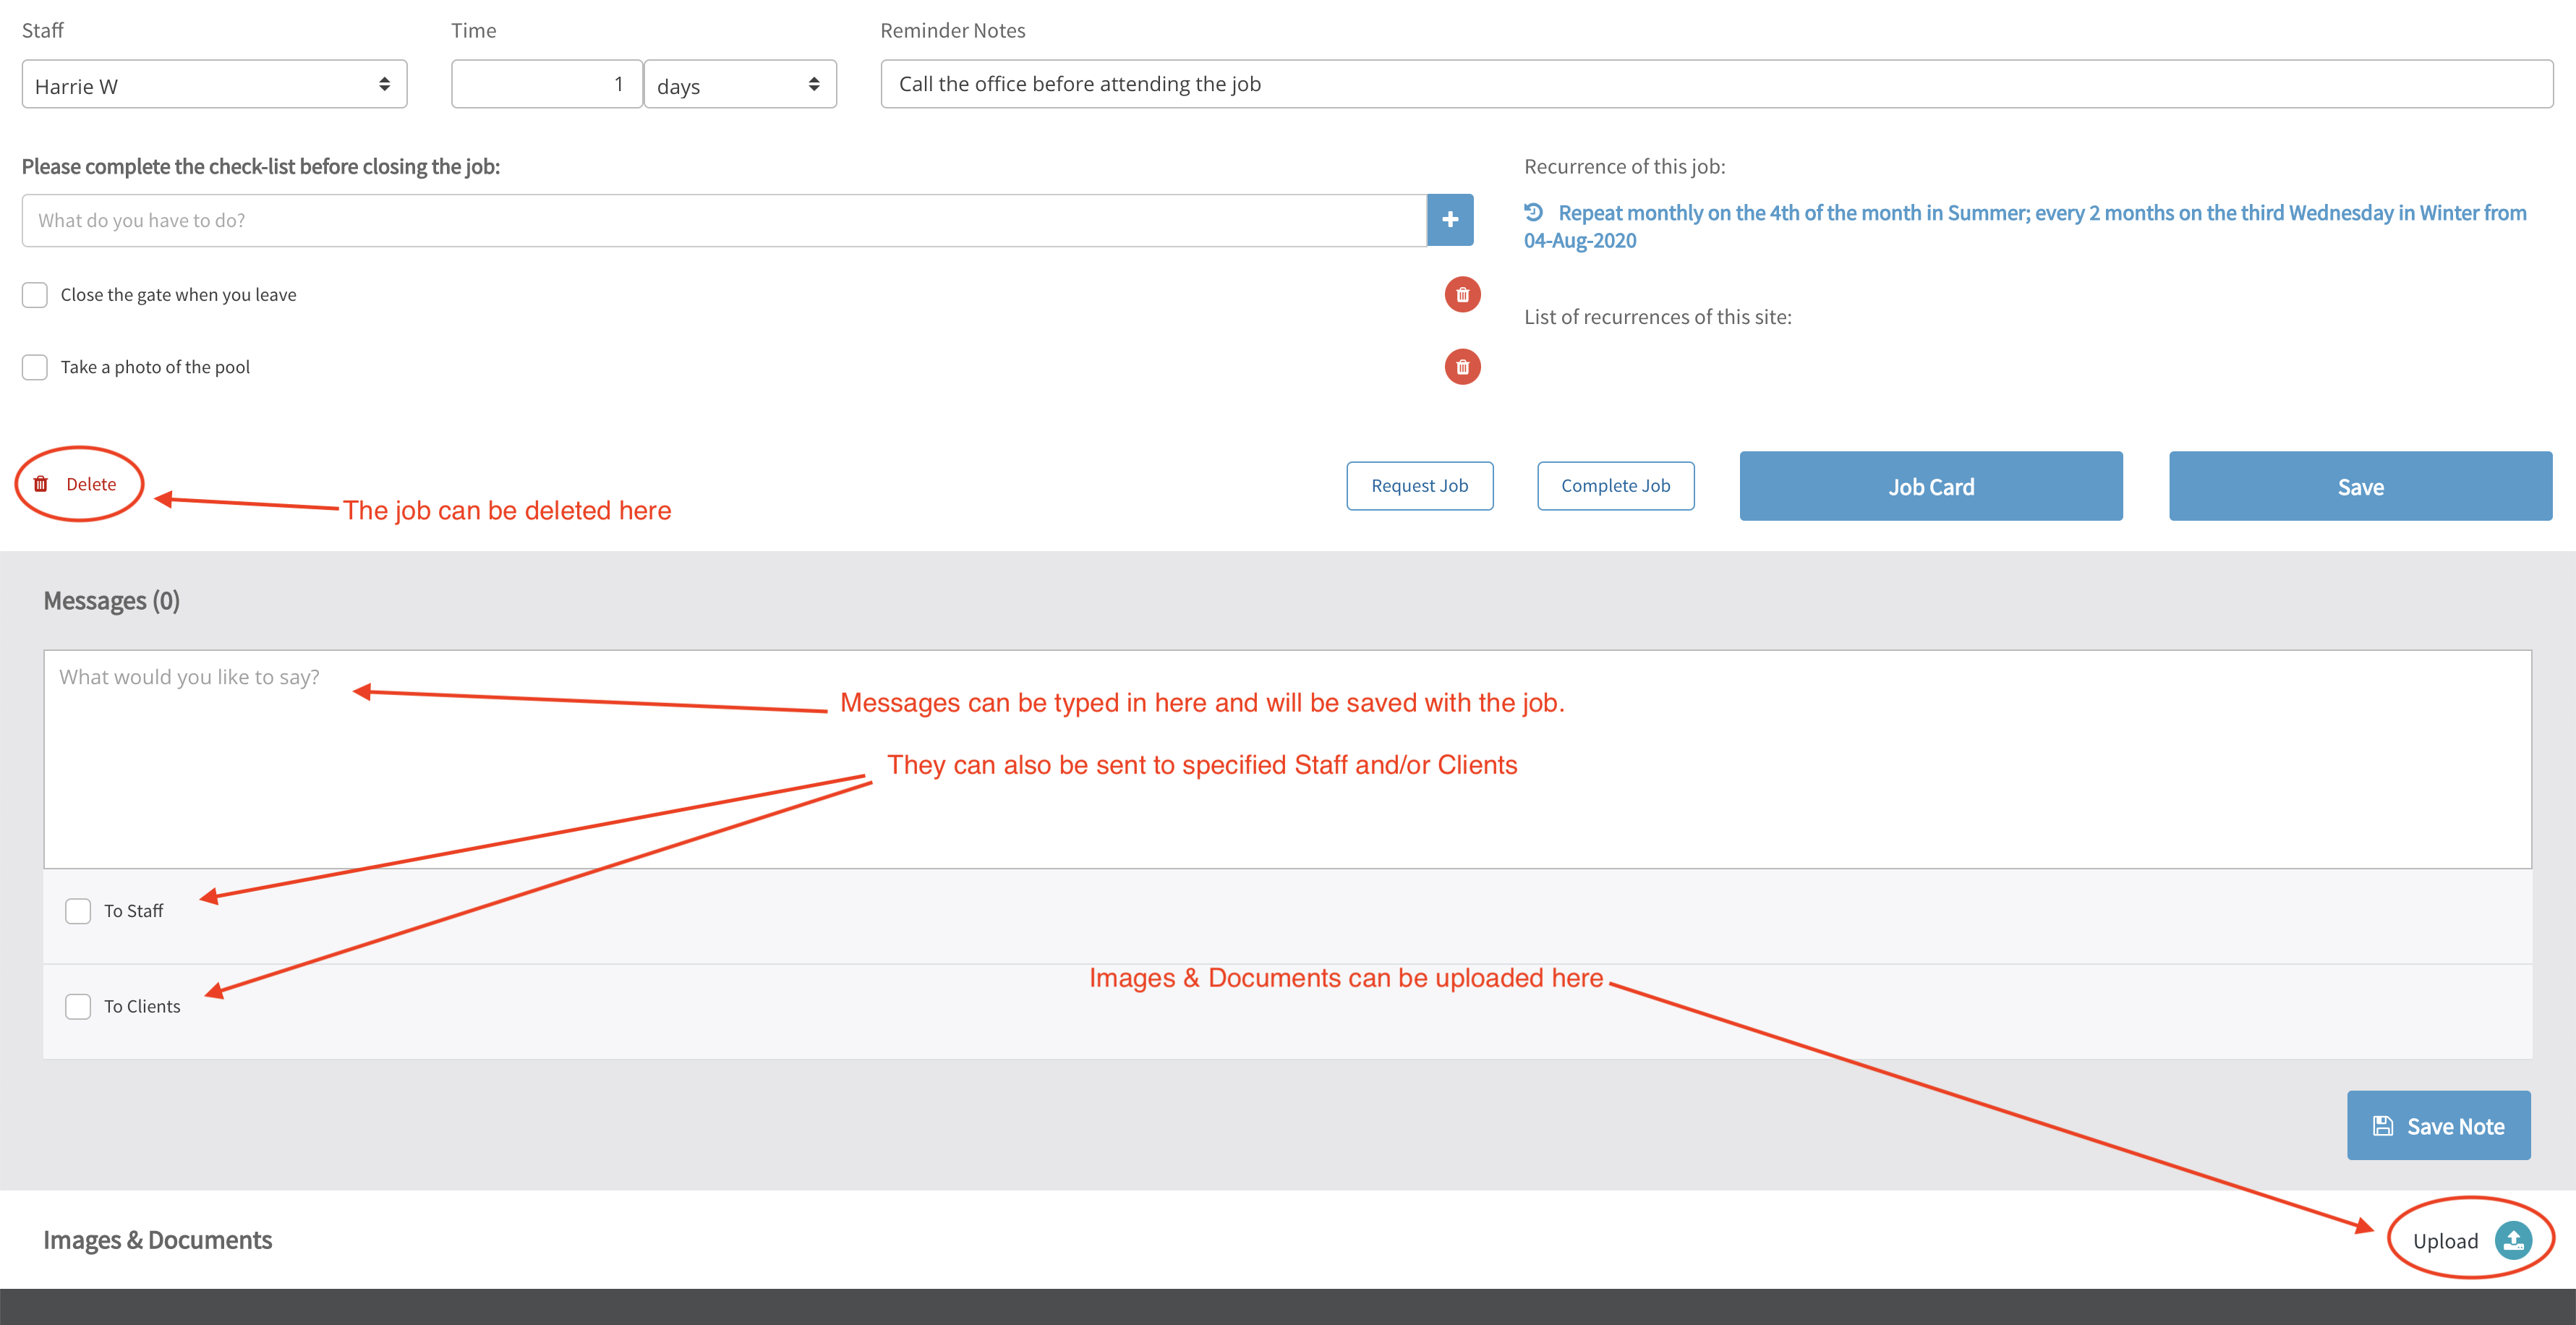Click the save disk icon on Save Note
The height and width of the screenshot is (1325, 2576).
(2383, 1126)
